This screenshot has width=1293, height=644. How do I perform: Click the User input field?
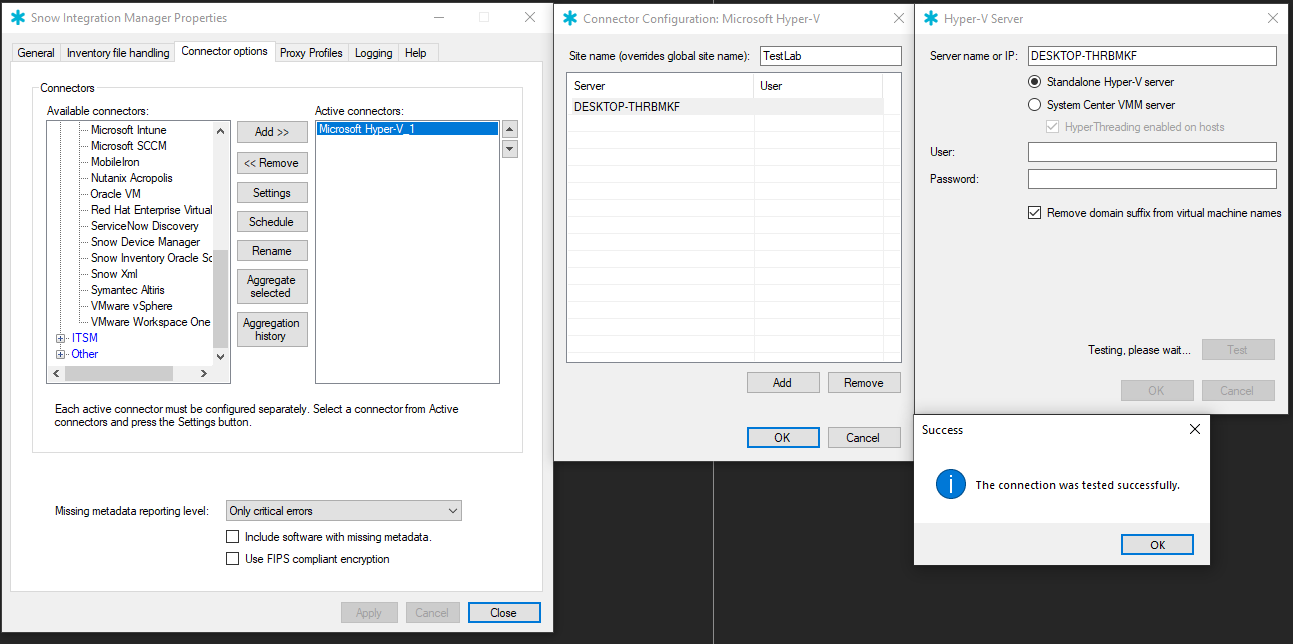1152,152
